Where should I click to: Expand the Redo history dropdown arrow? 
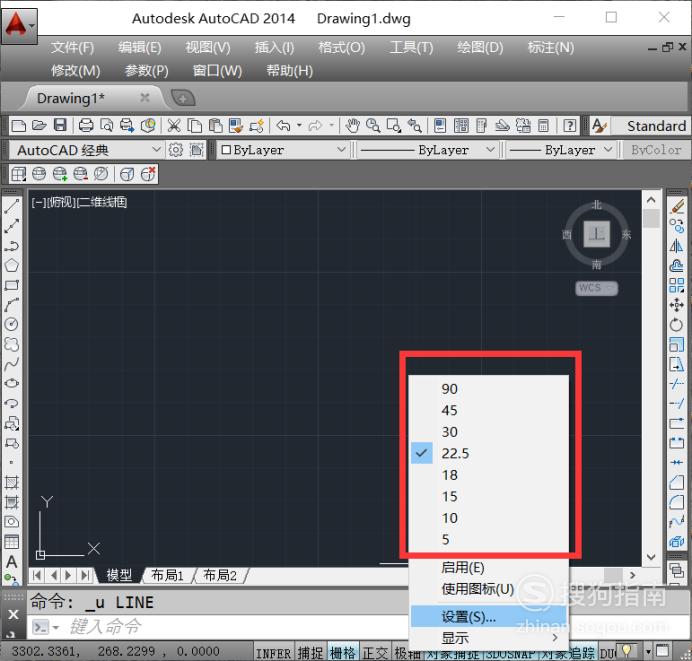coord(331,126)
